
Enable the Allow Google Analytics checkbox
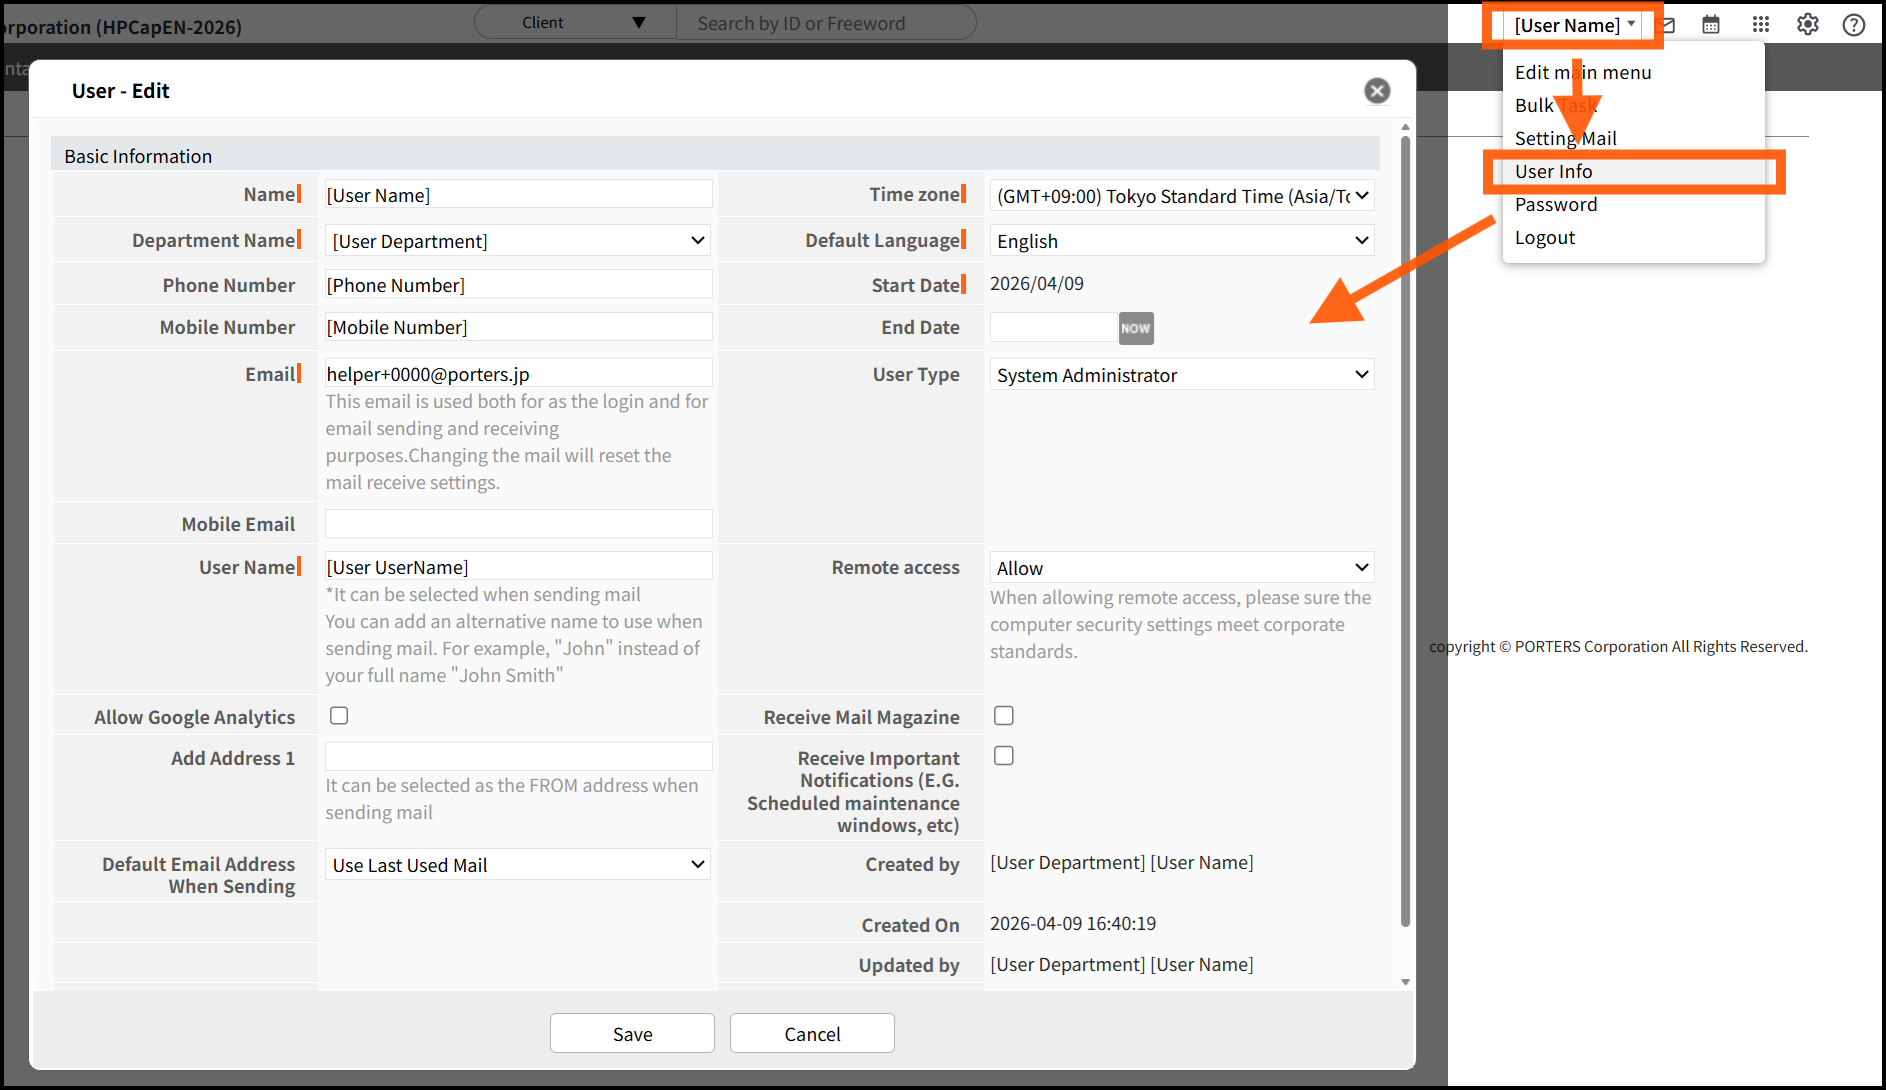tap(339, 716)
